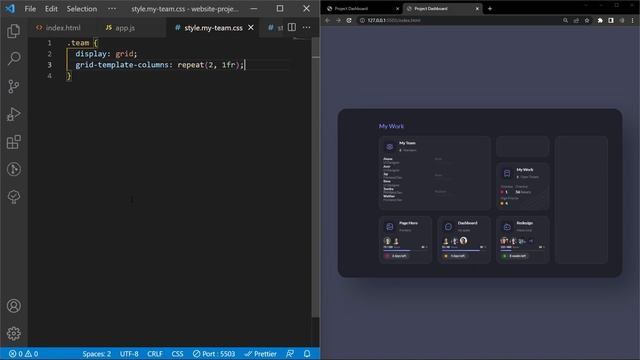This screenshot has width=640, height=360.
Task: Open the My Work card on the dashboard
Action: [522, 187]
